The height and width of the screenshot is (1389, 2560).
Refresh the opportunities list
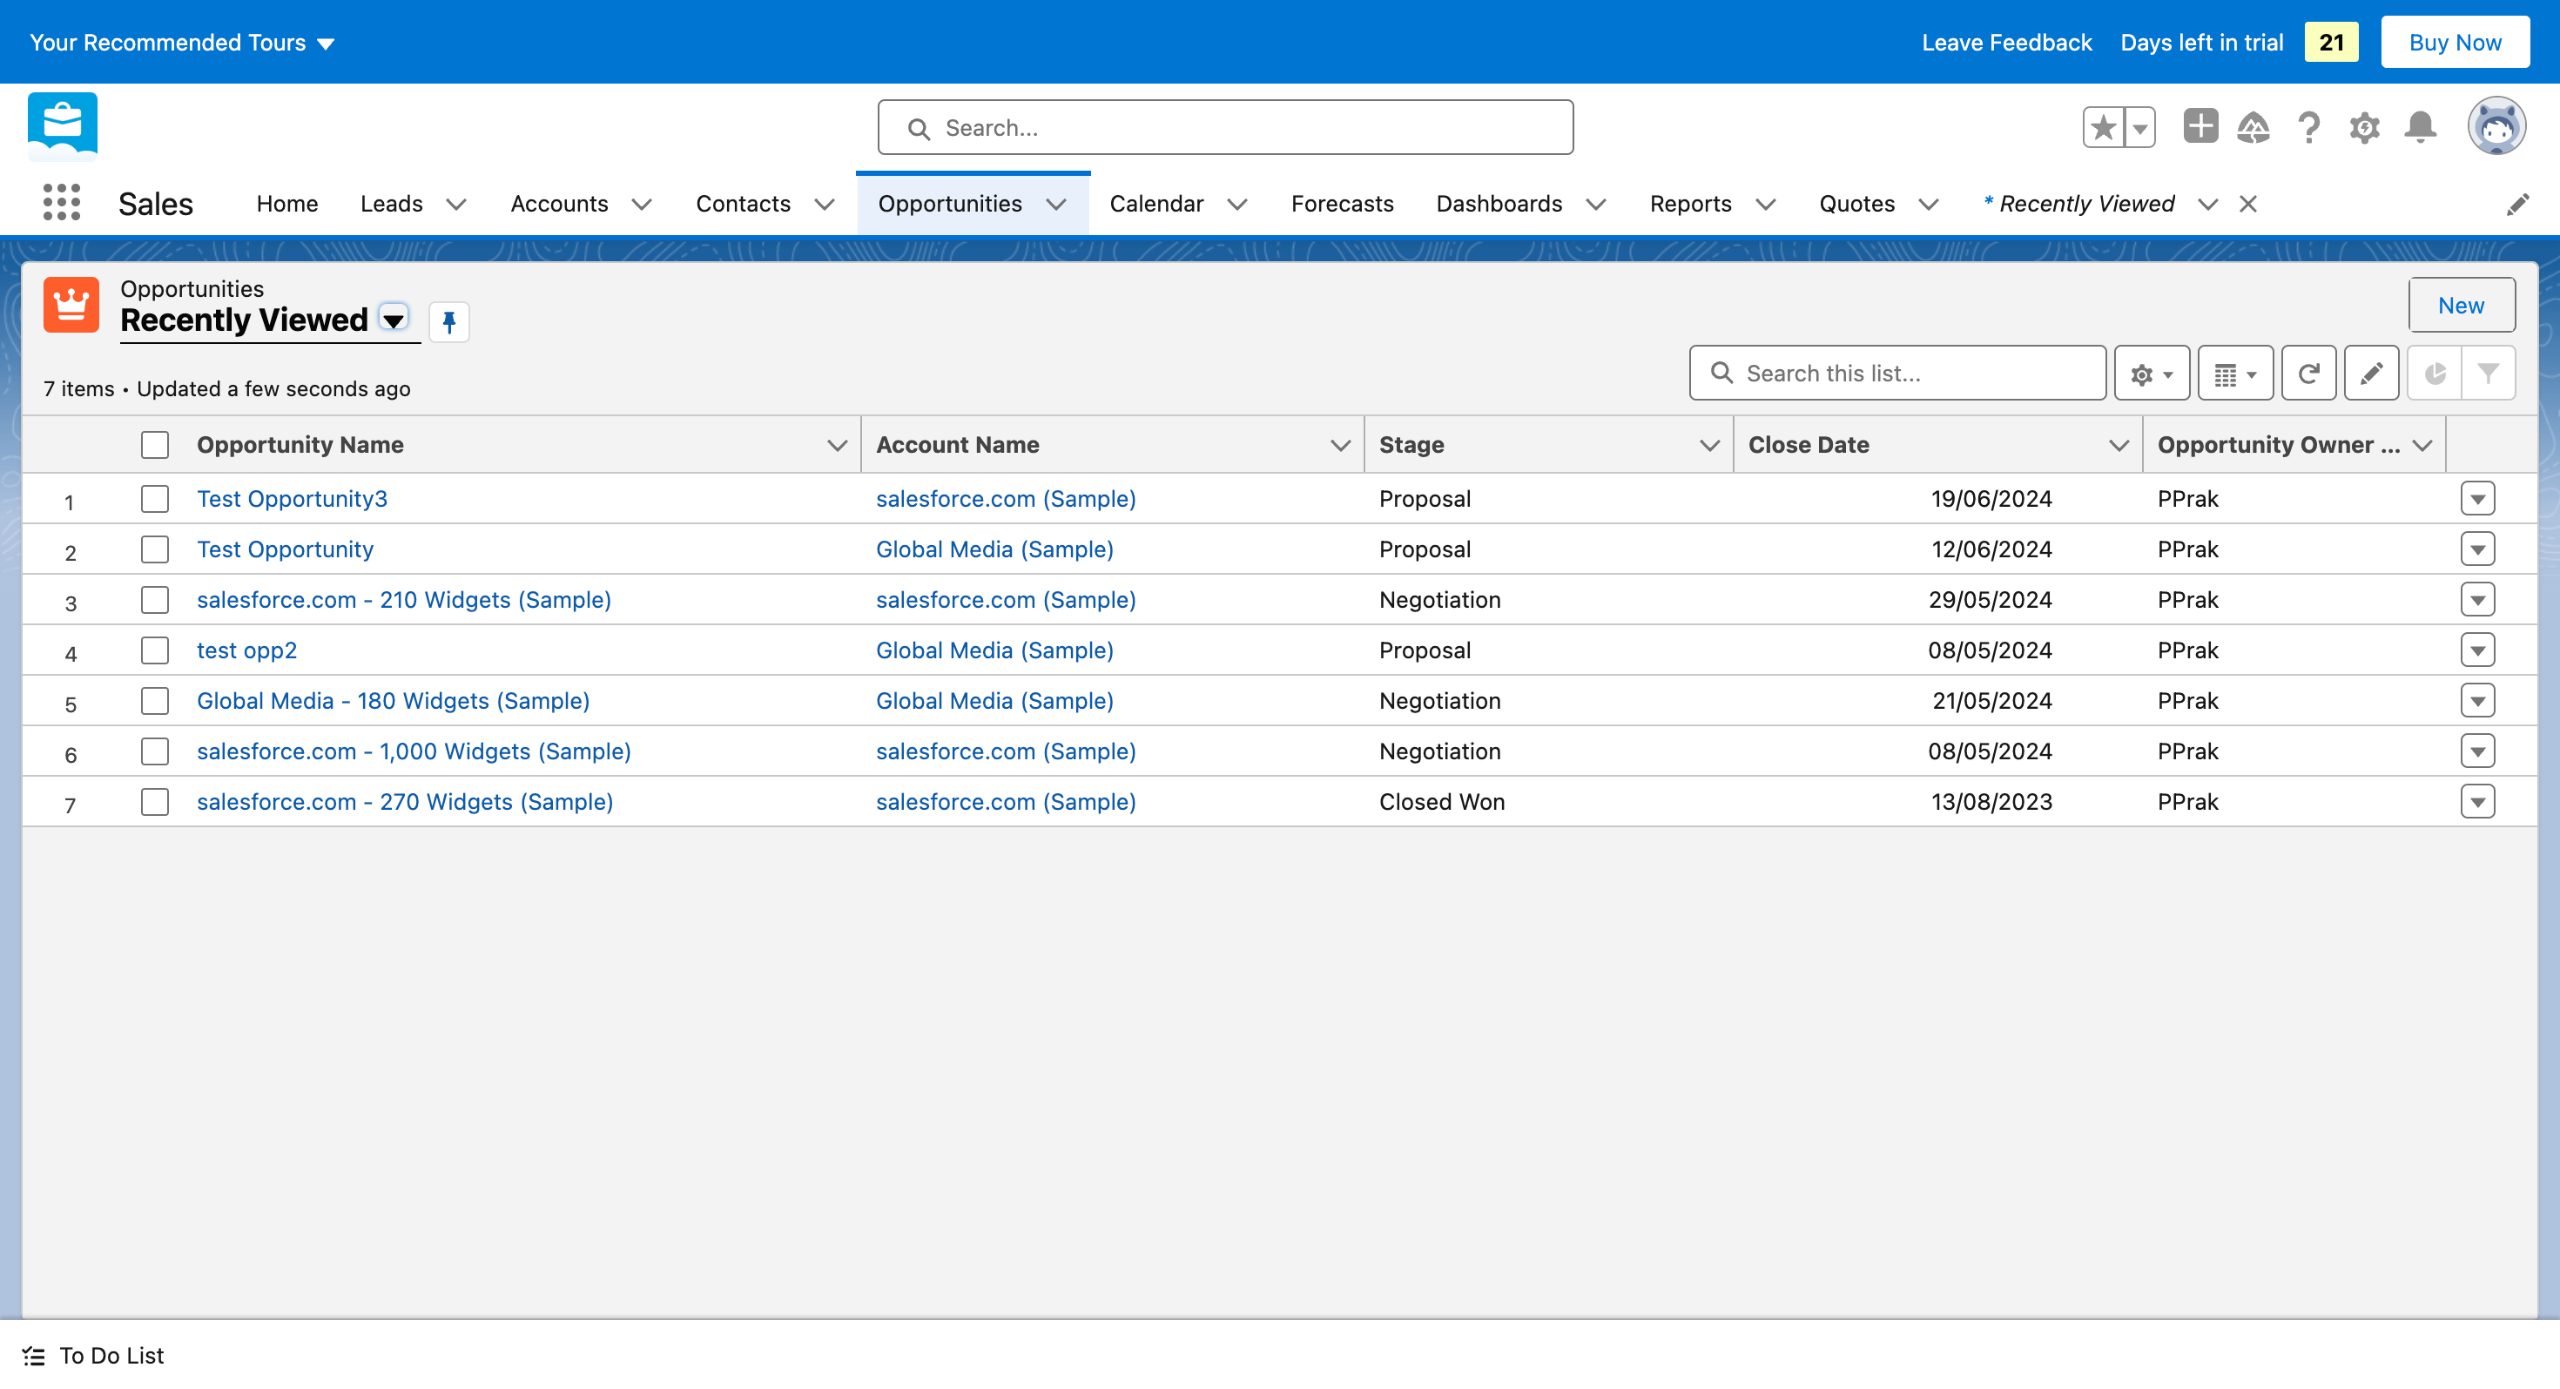tap(2309, 373)
